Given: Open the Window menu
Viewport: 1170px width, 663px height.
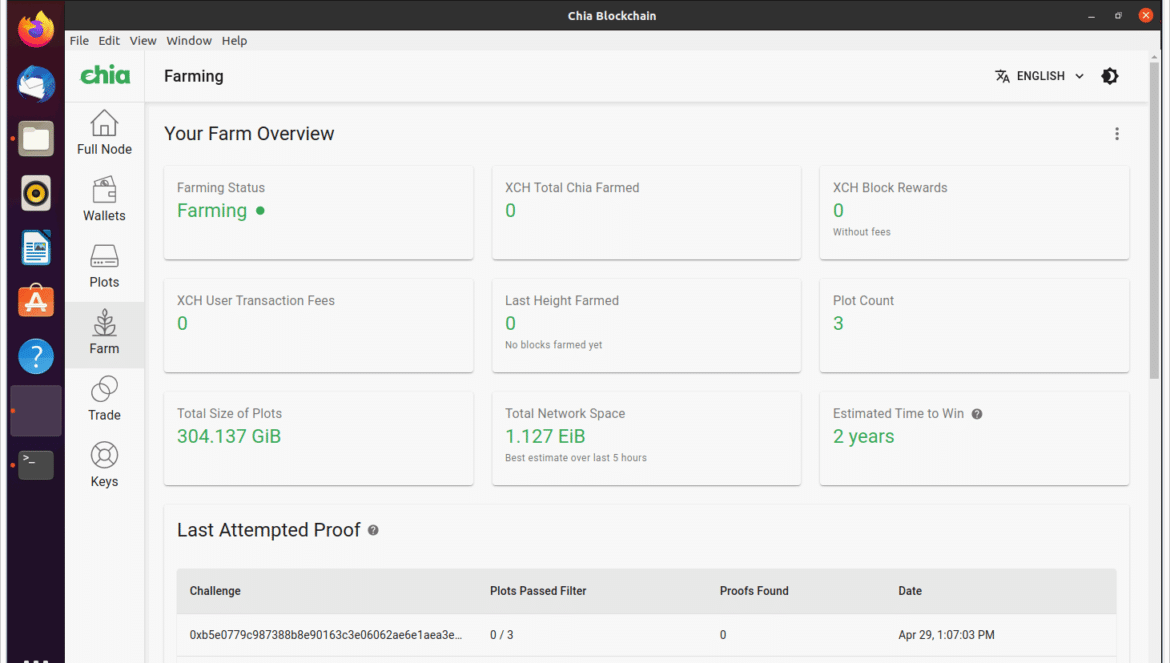Looking at the screenshot, I should 189,40.
